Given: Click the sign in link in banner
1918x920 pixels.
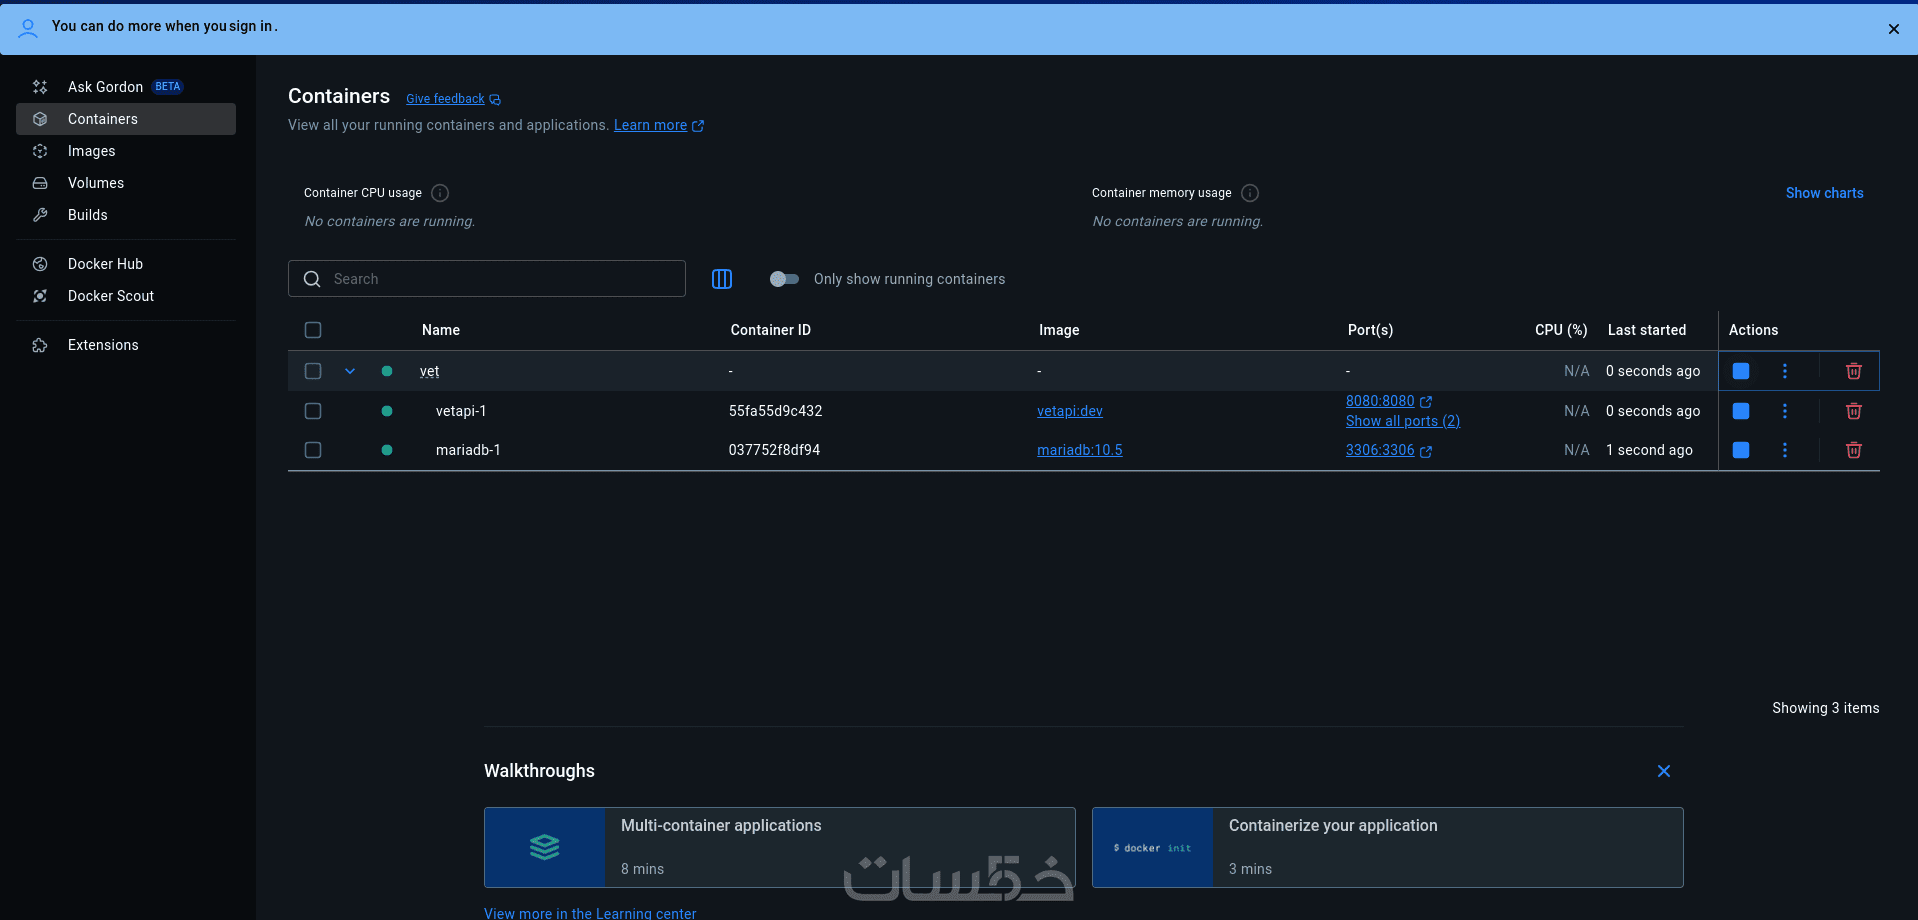Looking at the screenshot, I should [x=251, y=26].
